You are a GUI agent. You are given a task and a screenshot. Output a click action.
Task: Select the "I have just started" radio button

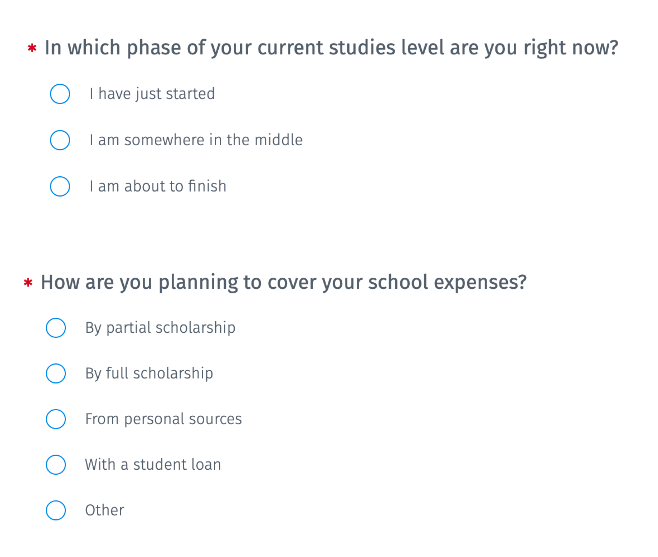60,94
